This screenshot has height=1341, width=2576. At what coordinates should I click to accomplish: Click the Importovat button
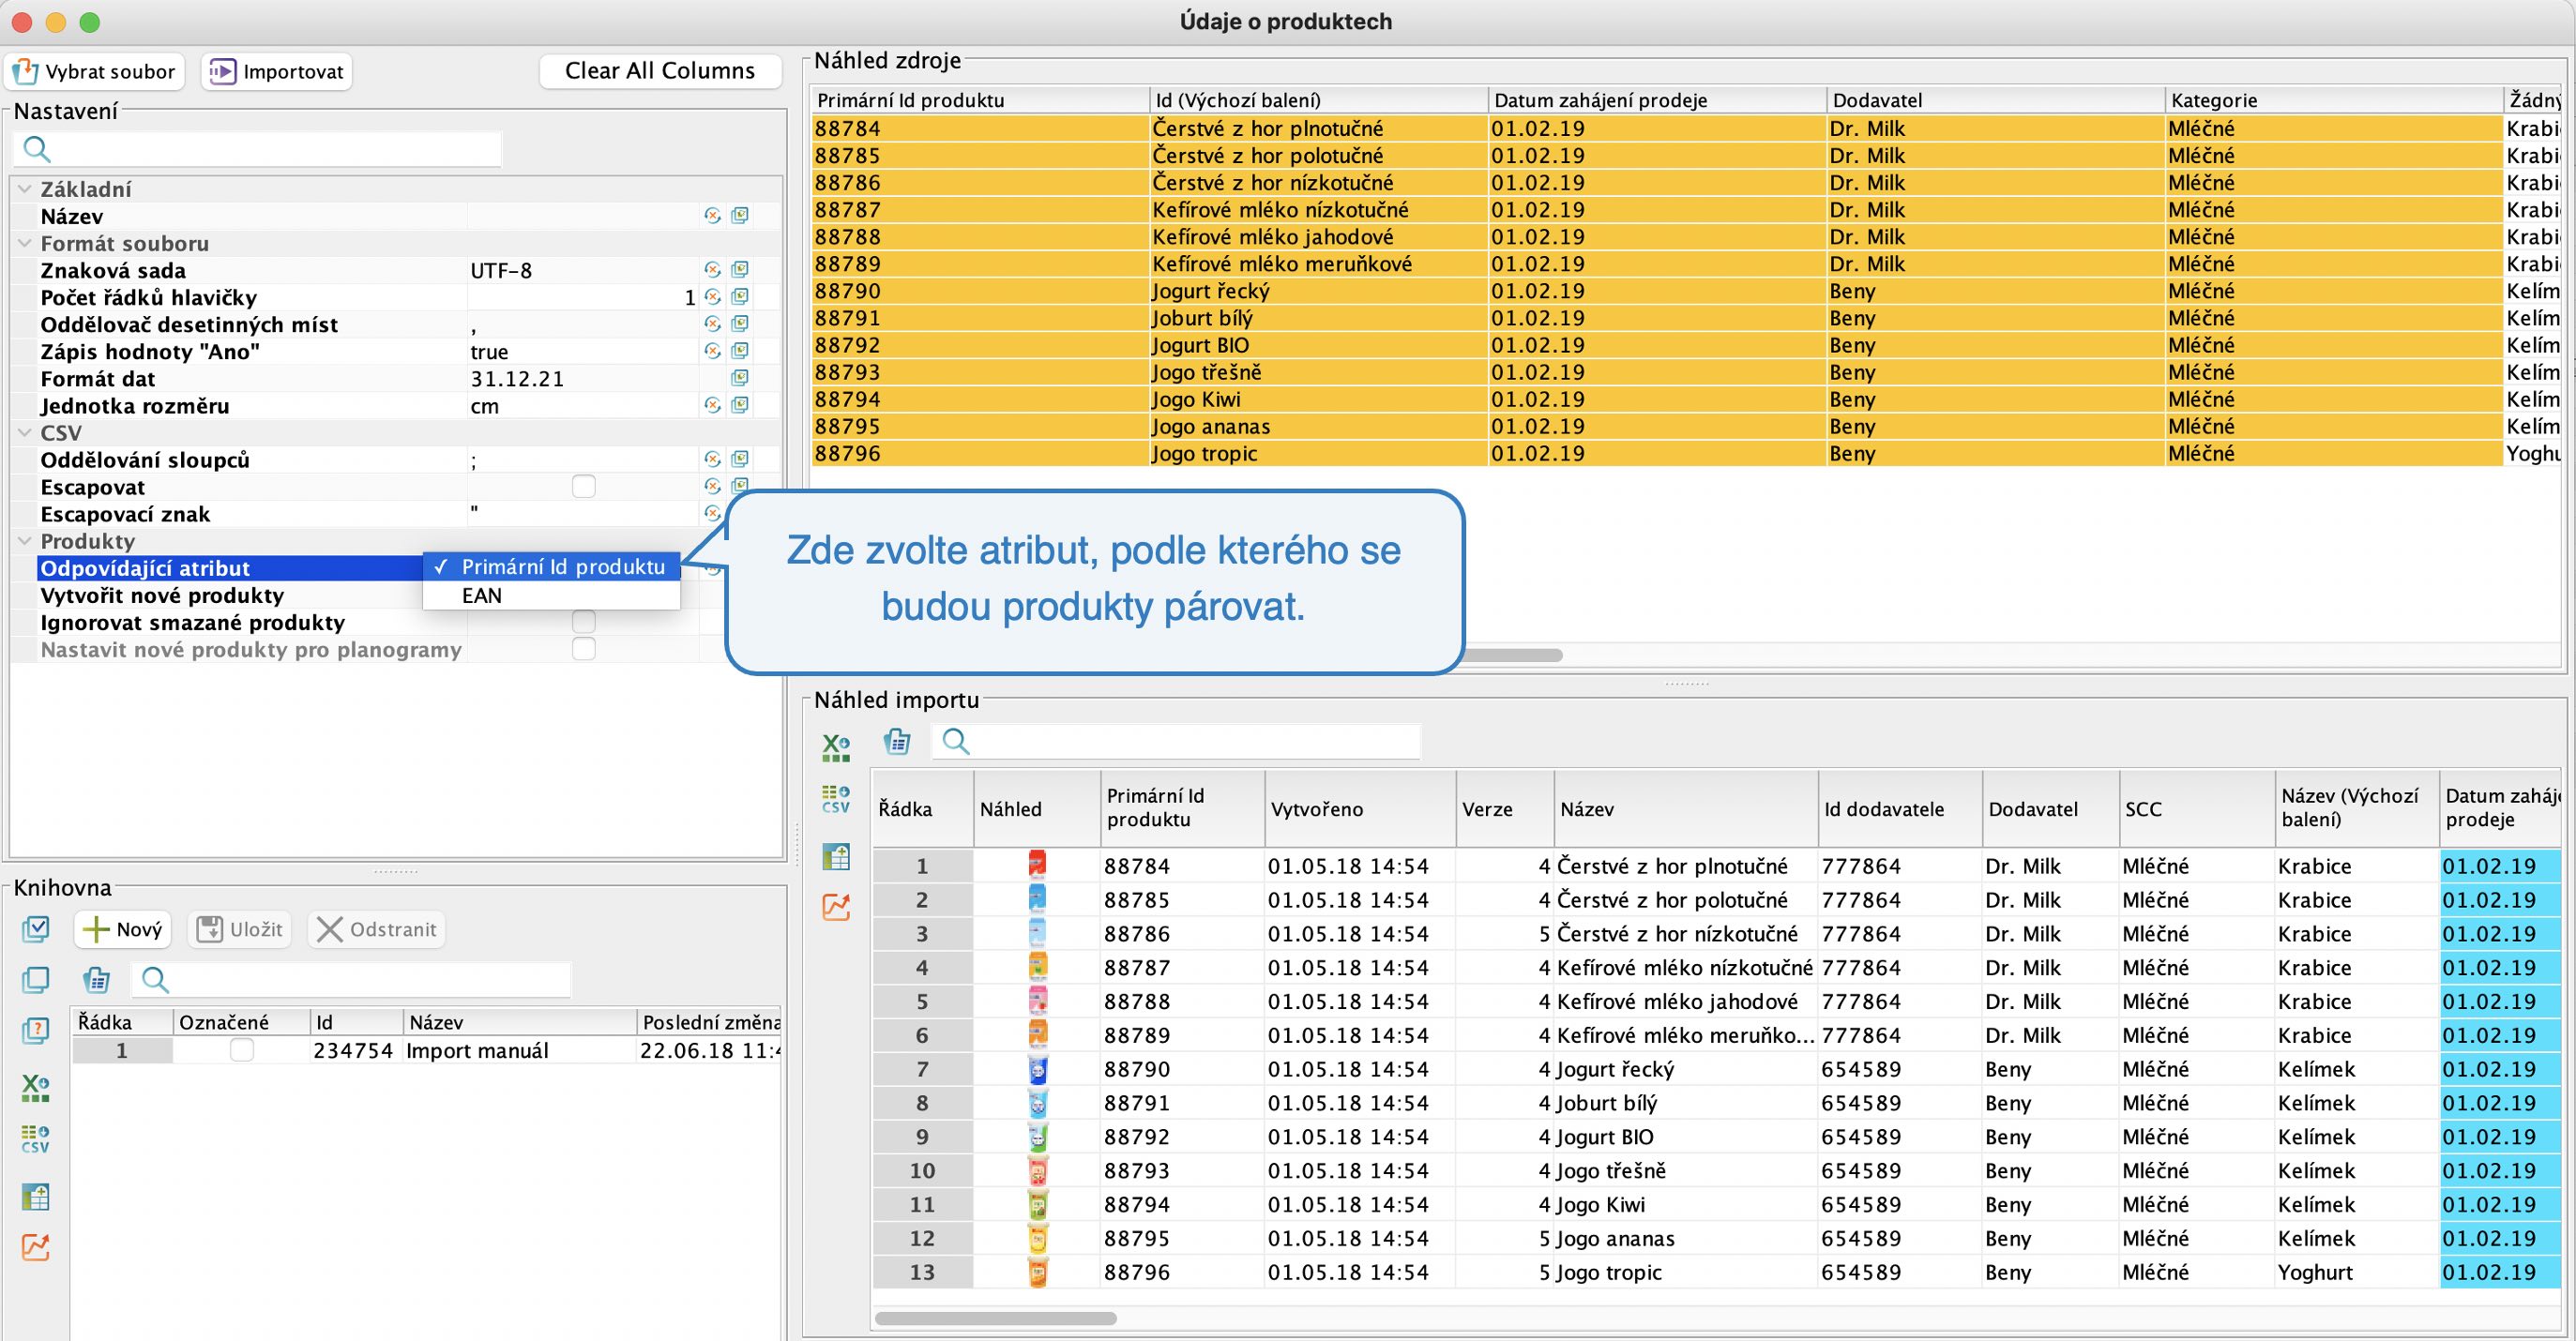[277, 72]
